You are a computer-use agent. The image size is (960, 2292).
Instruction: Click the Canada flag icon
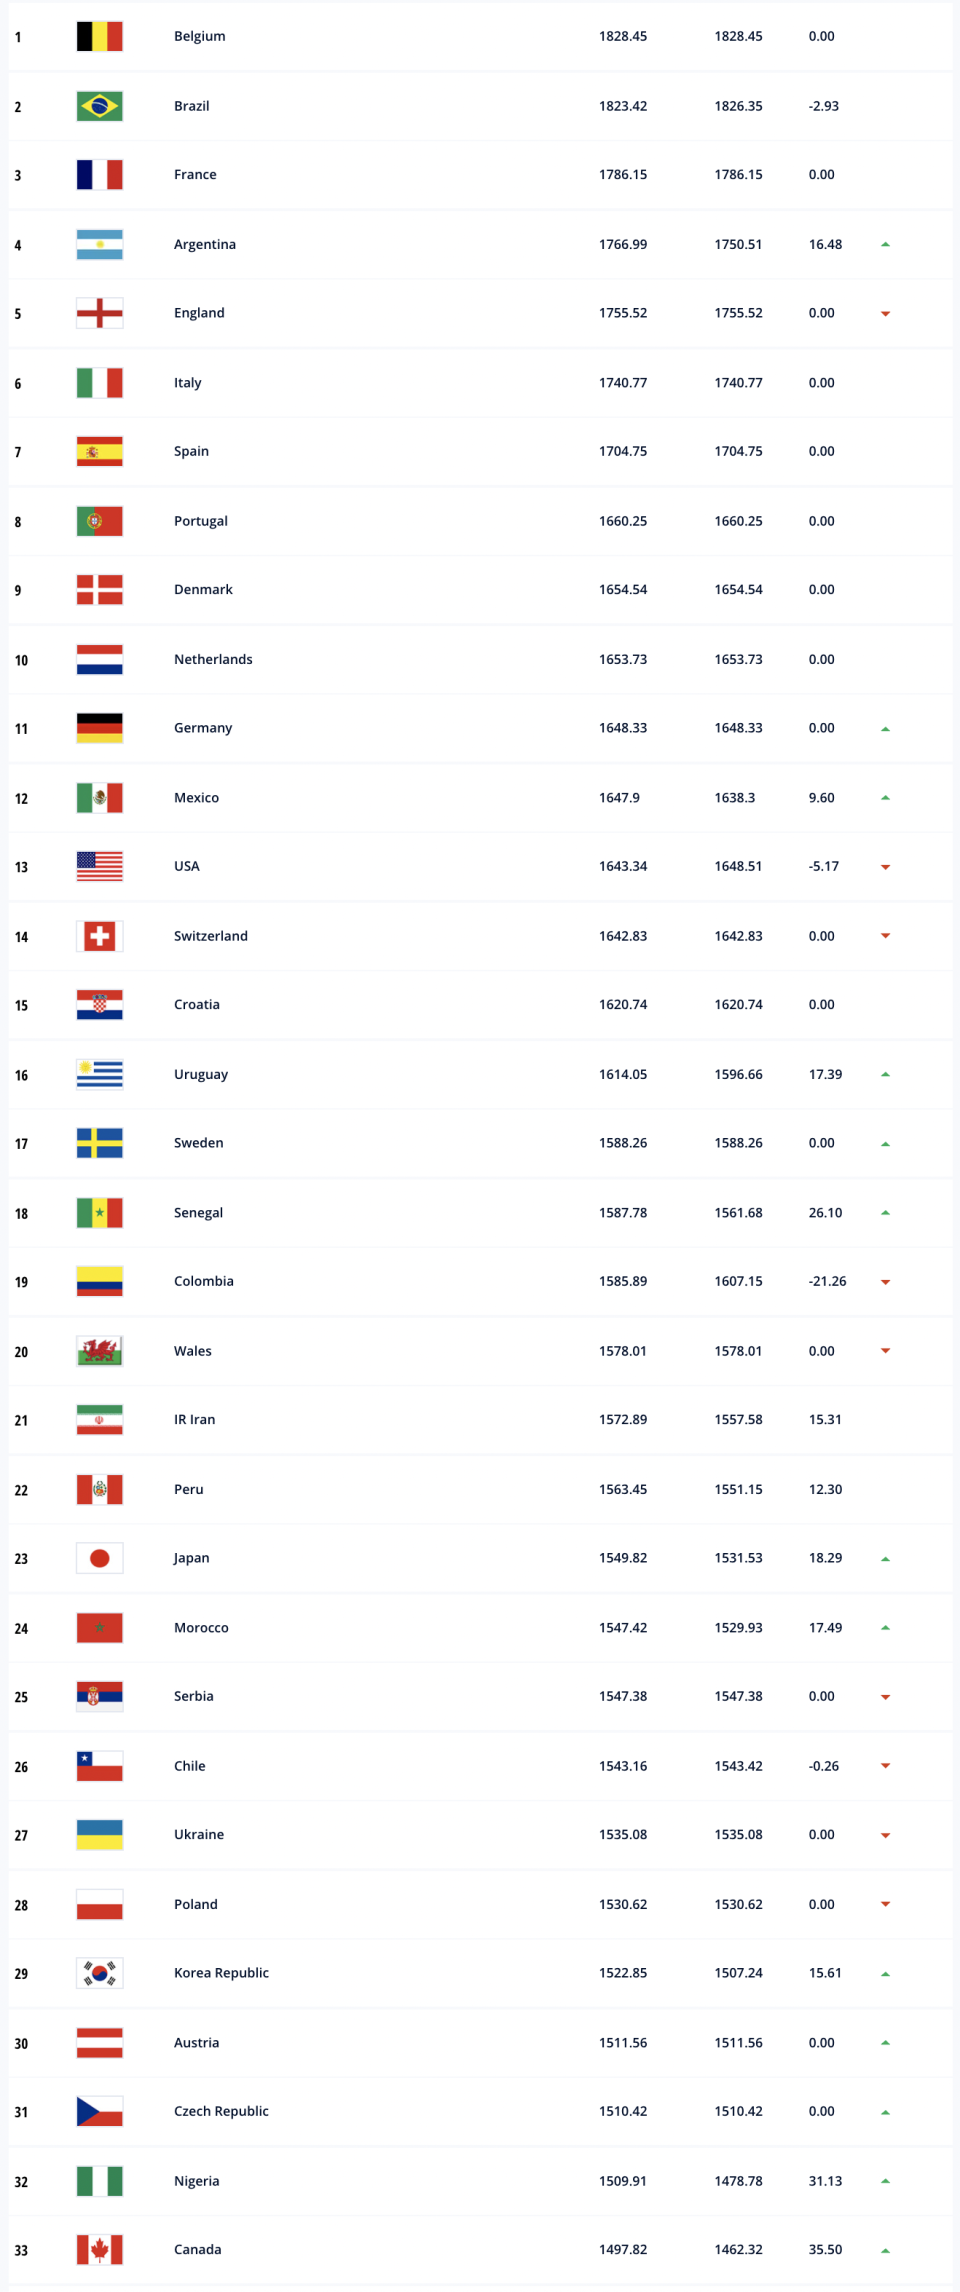(x=99, y=2250)
